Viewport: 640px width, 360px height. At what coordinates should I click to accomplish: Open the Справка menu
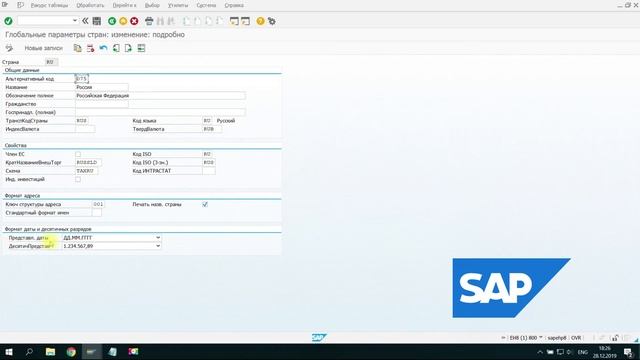[x=234, y=5]
